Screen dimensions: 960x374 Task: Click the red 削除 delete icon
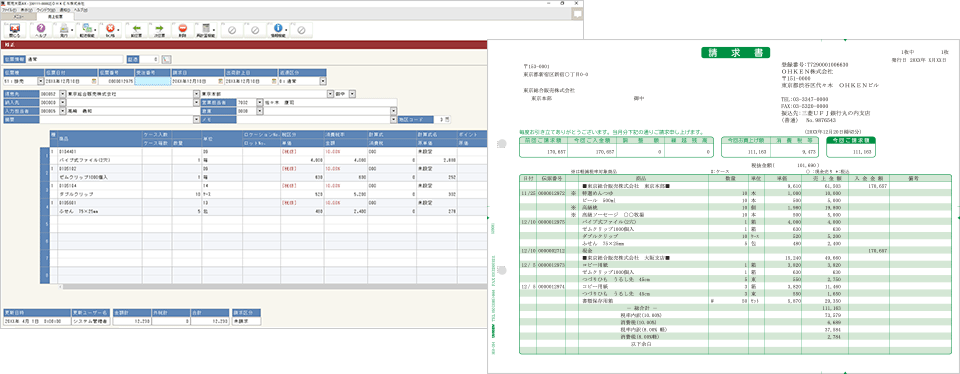[182, 30]
